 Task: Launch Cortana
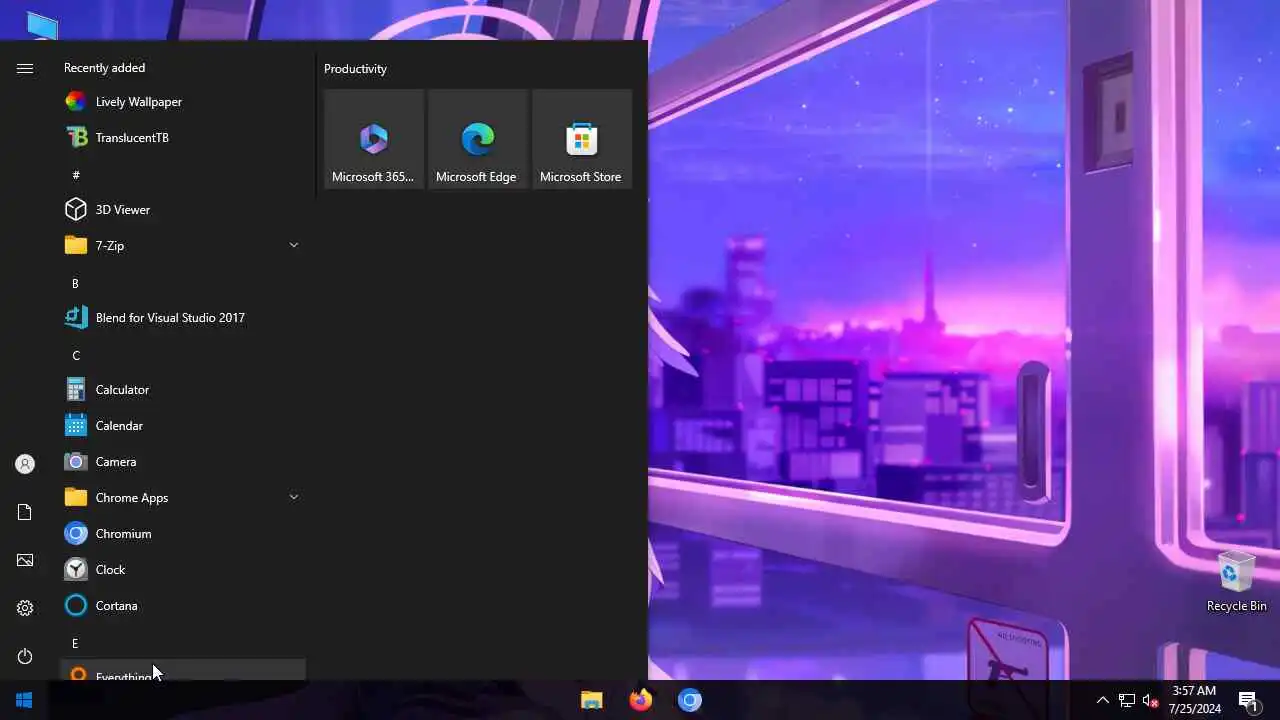(183, 606)
